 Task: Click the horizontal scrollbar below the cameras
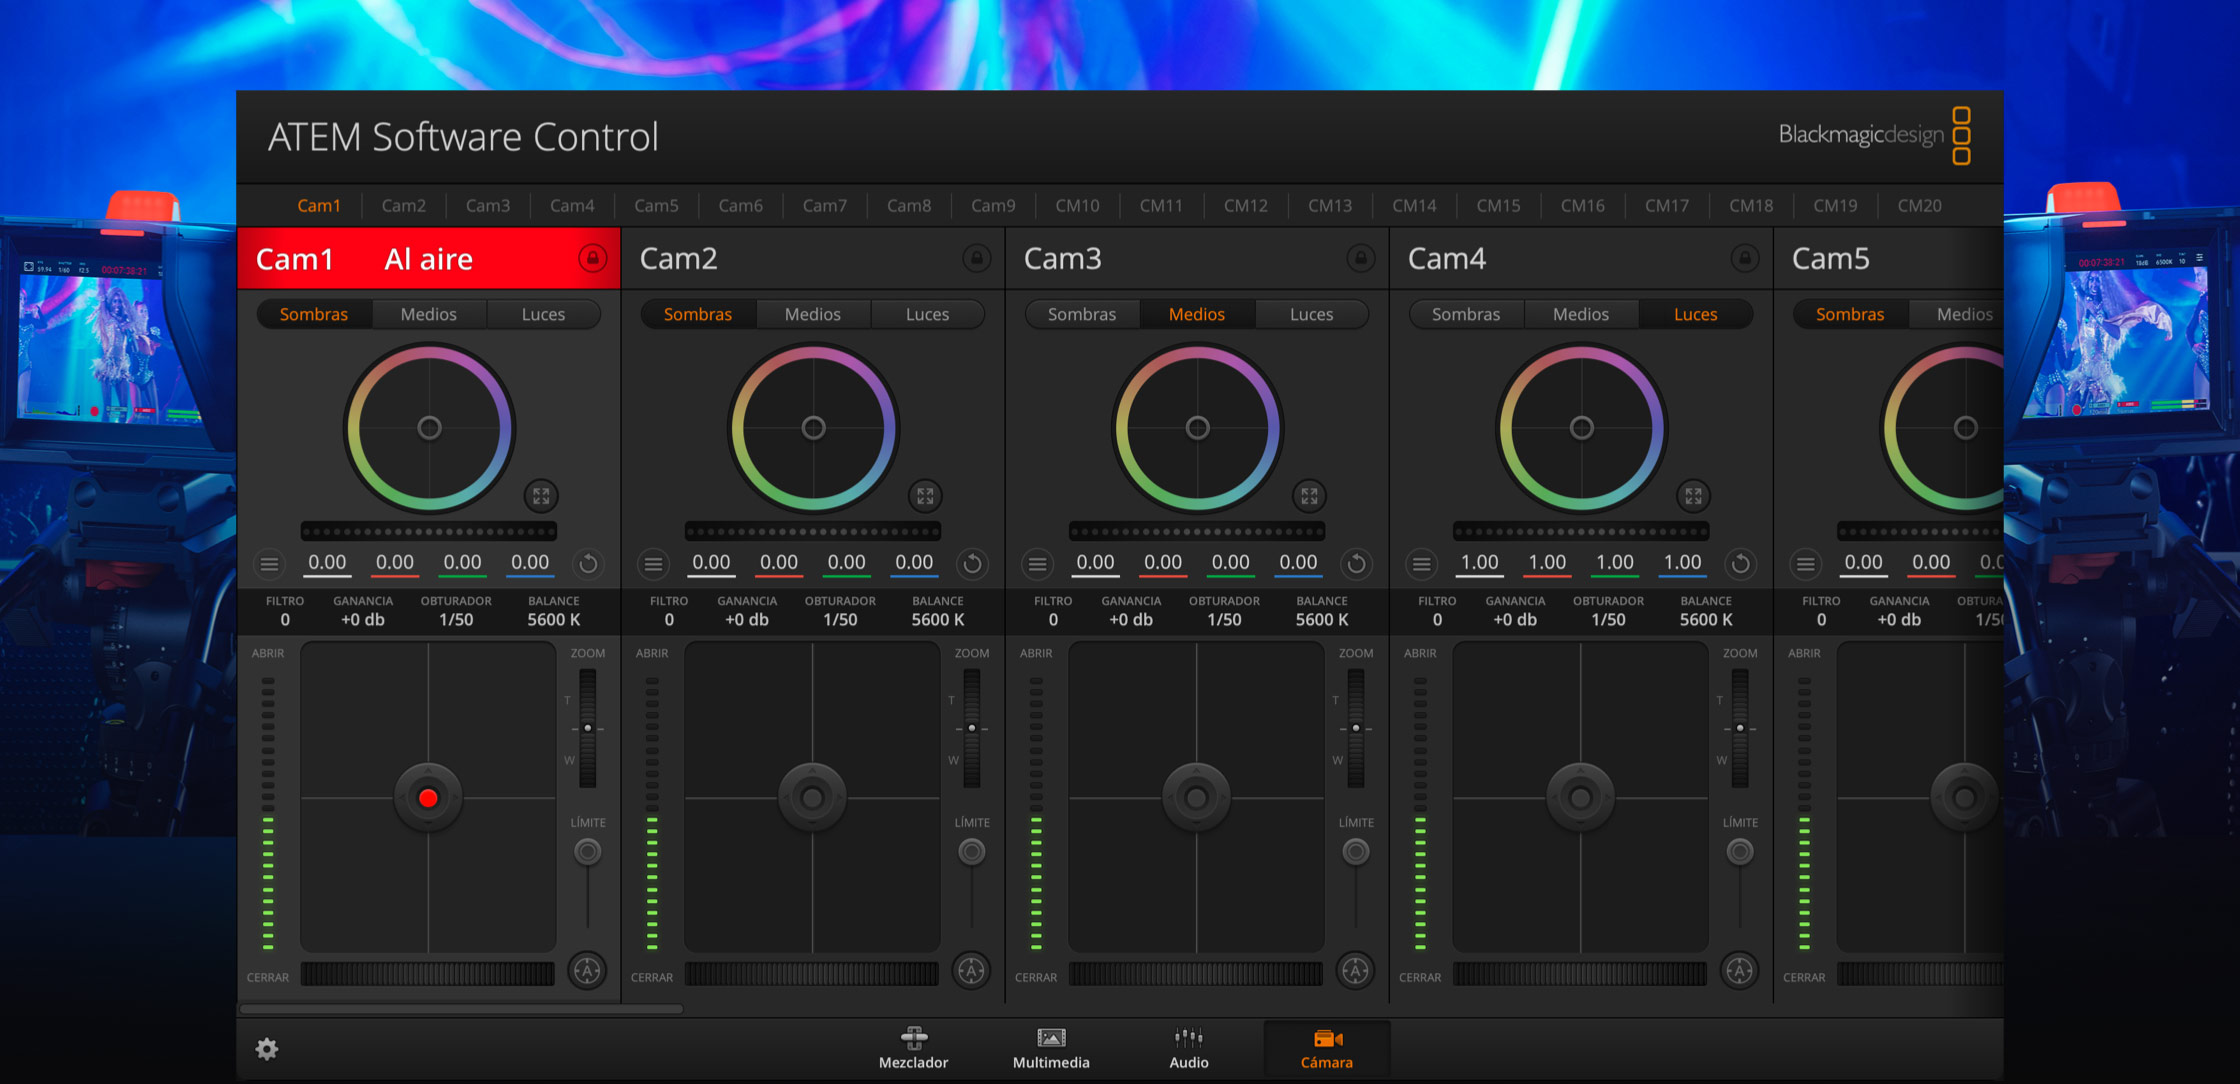point(460,1009)
